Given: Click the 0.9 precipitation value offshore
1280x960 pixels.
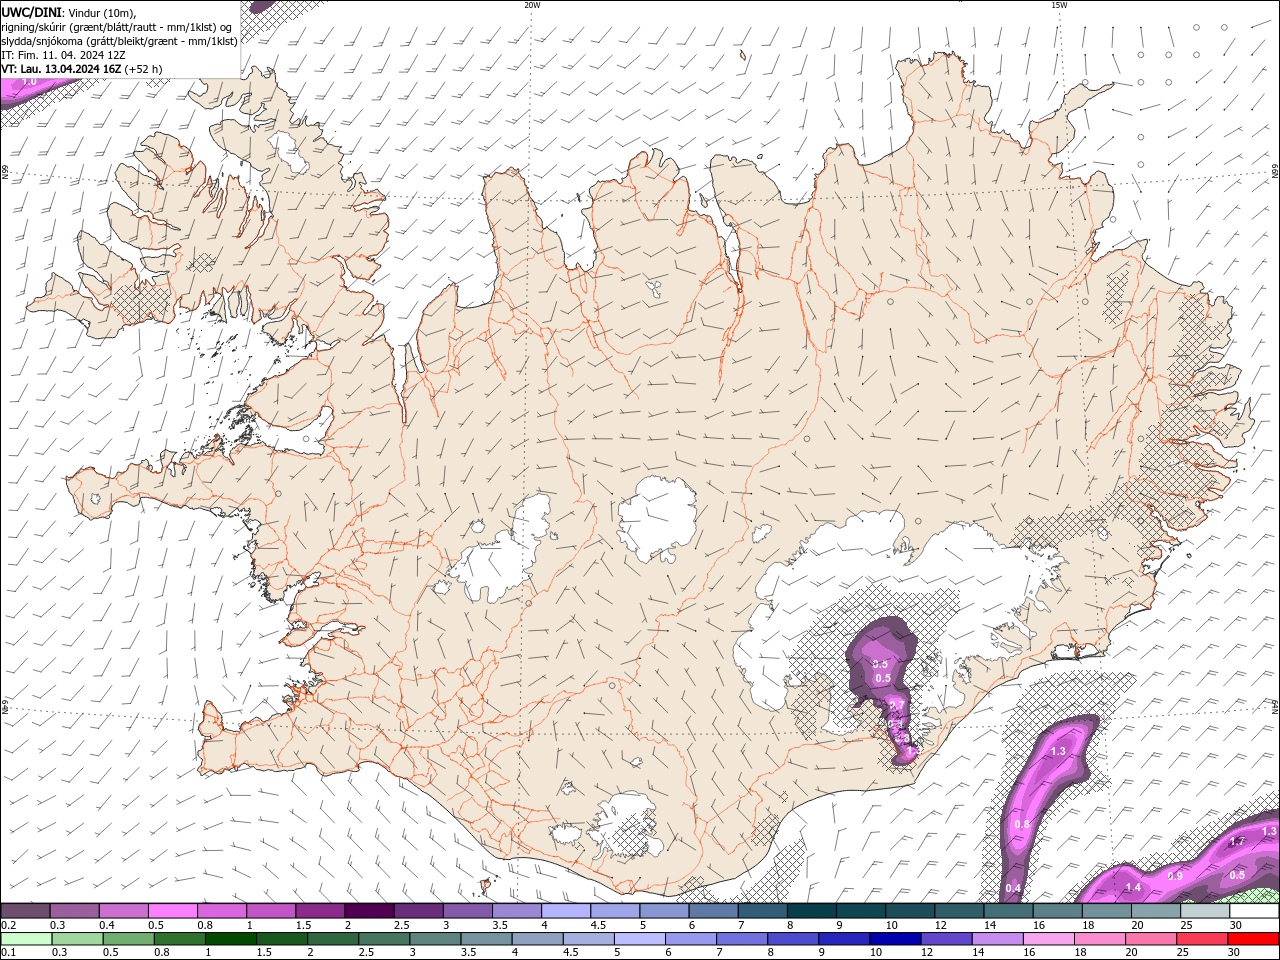Looking at the screenshot, I should pos(1175,876).
